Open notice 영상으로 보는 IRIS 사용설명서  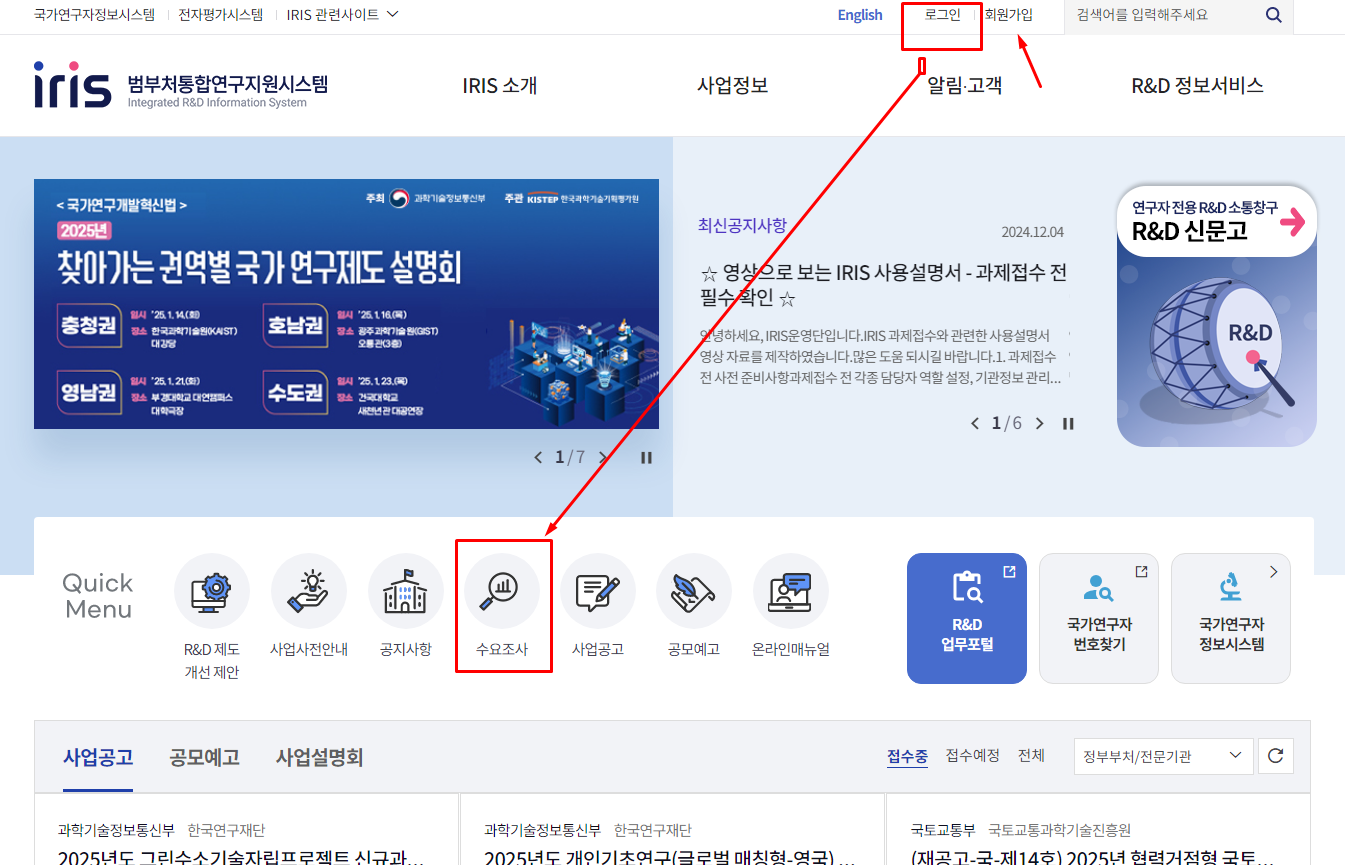point(883,285)
